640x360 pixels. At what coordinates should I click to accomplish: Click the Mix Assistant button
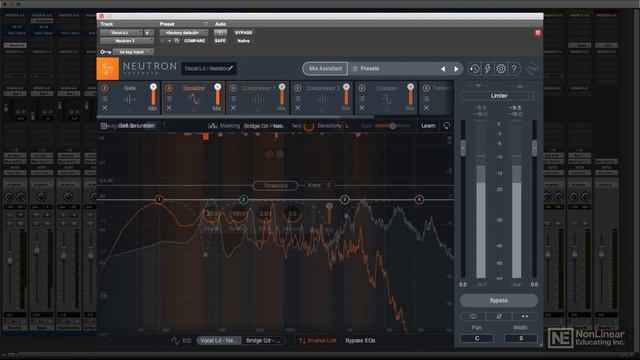tap(325, 69)
